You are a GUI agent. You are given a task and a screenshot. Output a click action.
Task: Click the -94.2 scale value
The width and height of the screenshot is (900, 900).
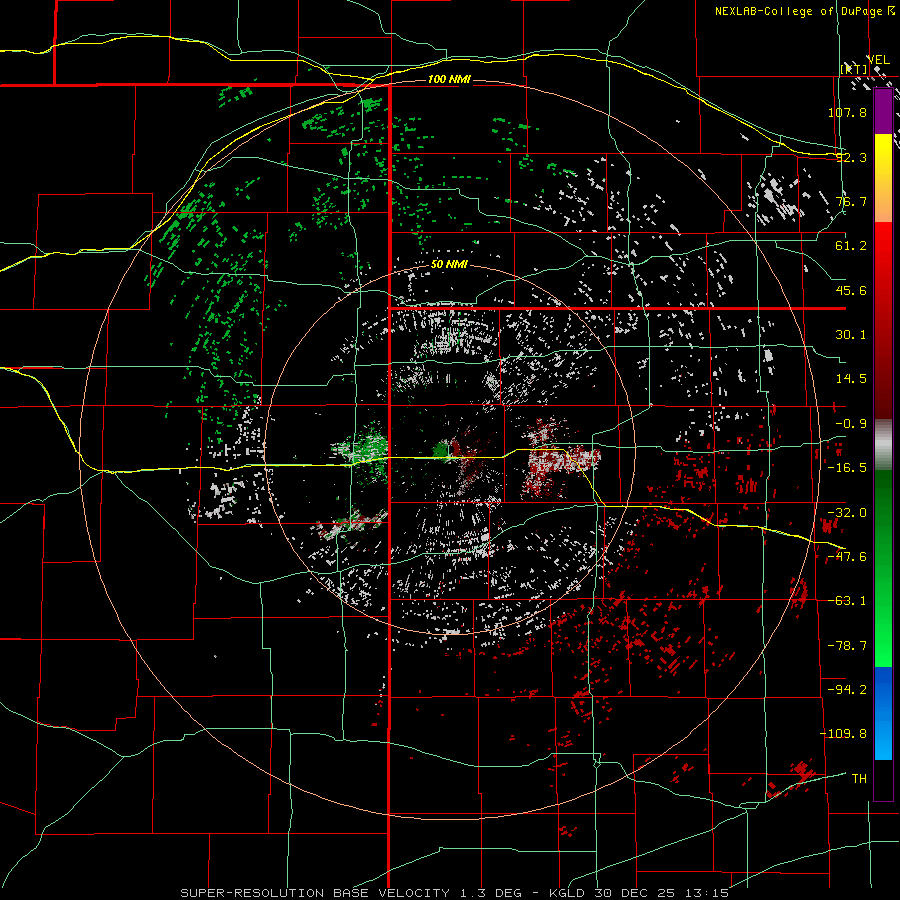(x=847, y=690)
